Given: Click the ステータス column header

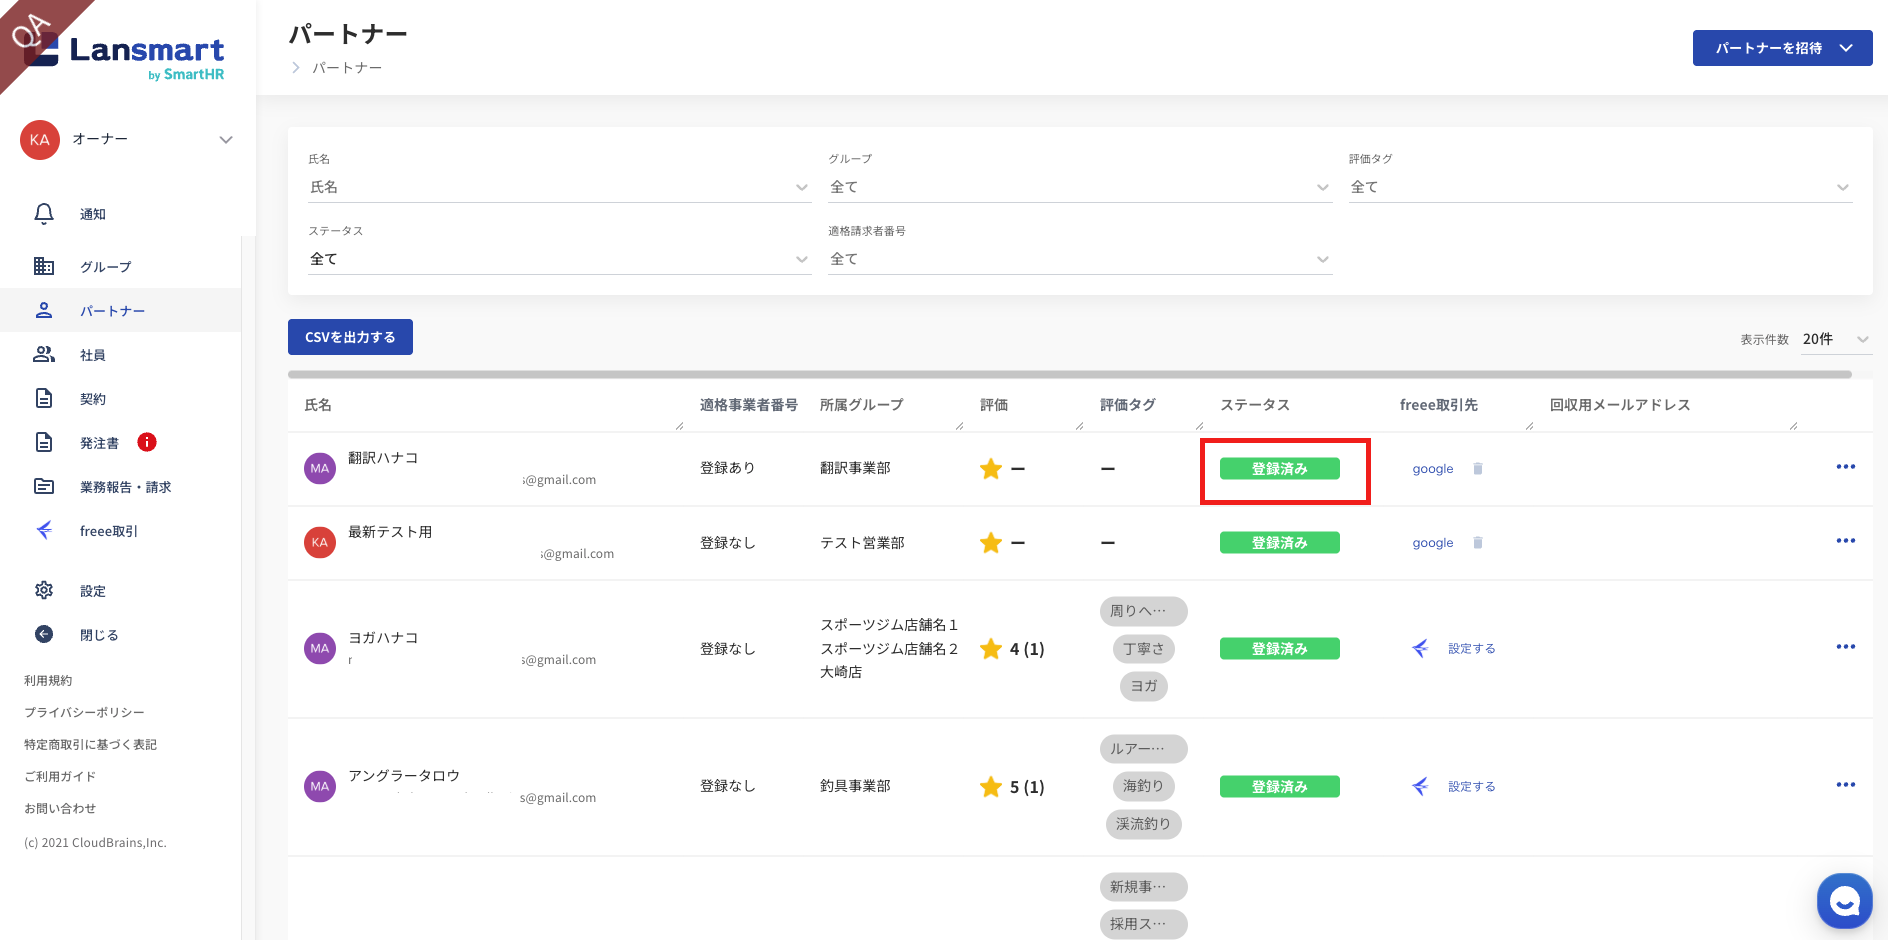Looking at the screenshot, I should tap(1255, 405).
